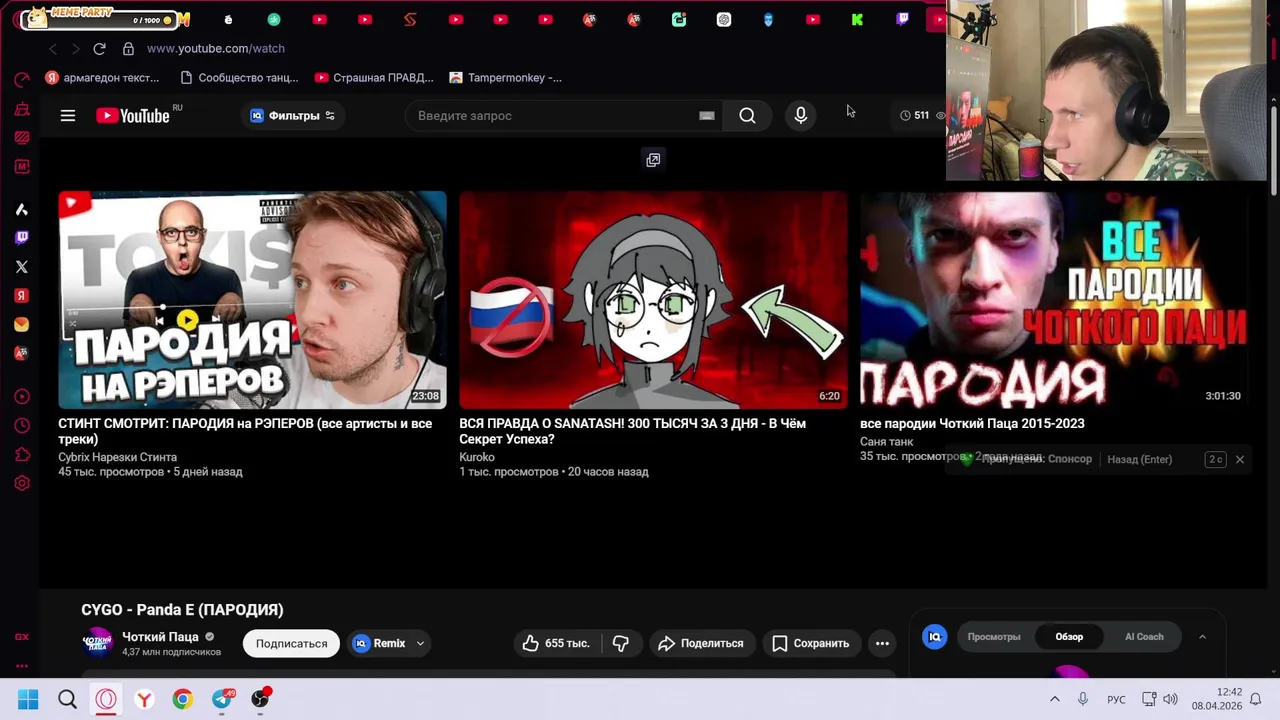Expand the Remix button dropdown arrow

(x=420, y=644)
